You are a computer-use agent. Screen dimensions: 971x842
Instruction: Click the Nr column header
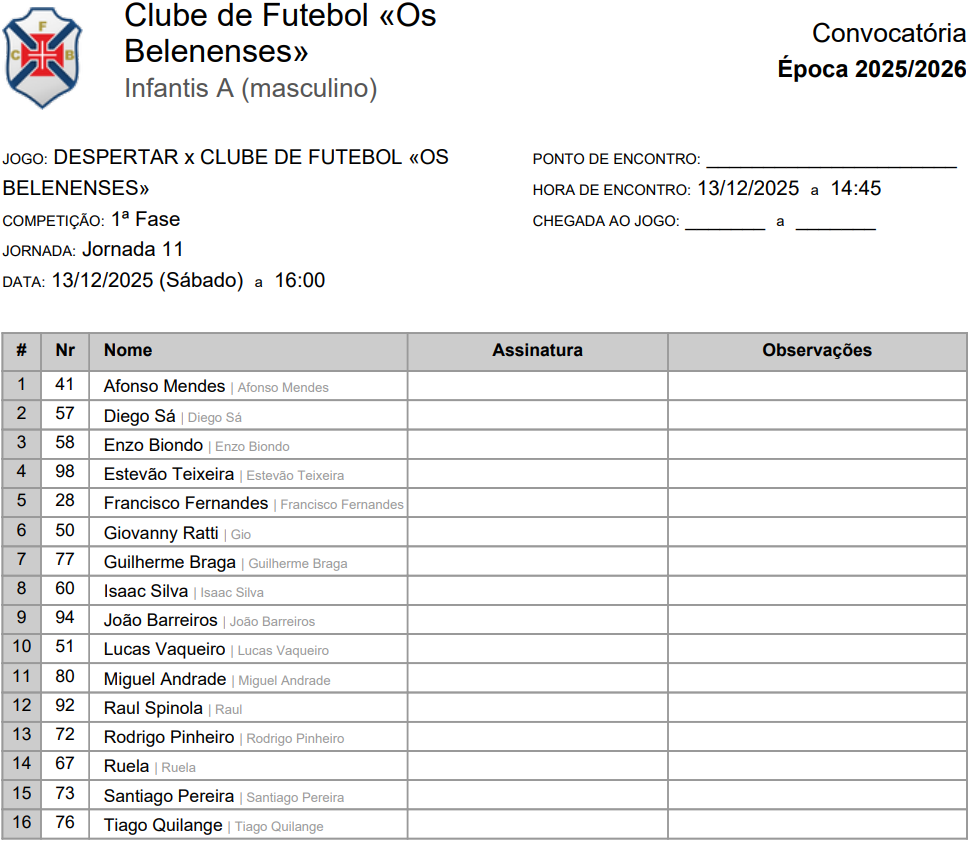65,351
